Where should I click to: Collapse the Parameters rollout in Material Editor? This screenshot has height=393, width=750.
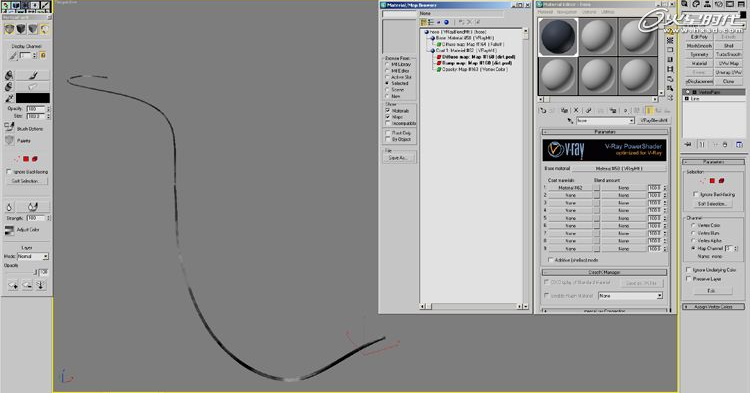[x=605, y=131]
